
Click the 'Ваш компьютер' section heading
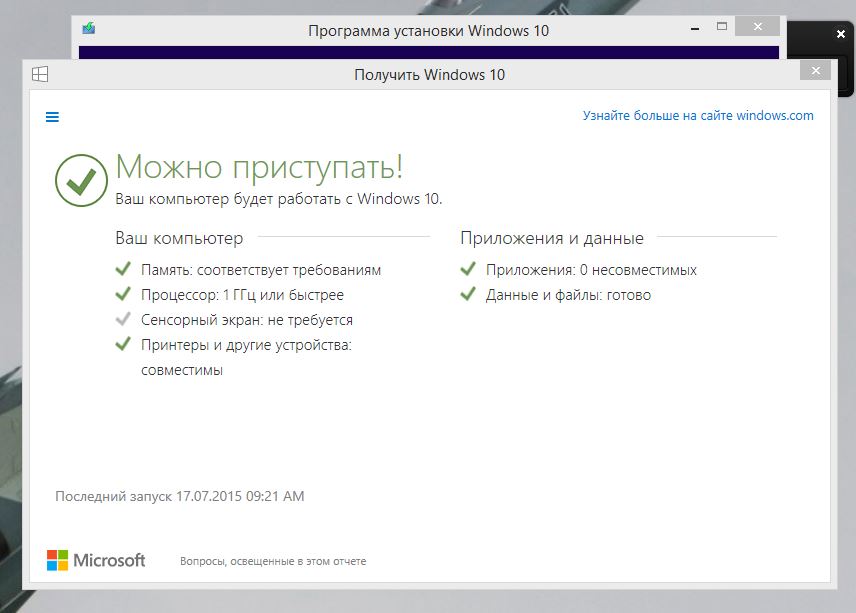179,238
